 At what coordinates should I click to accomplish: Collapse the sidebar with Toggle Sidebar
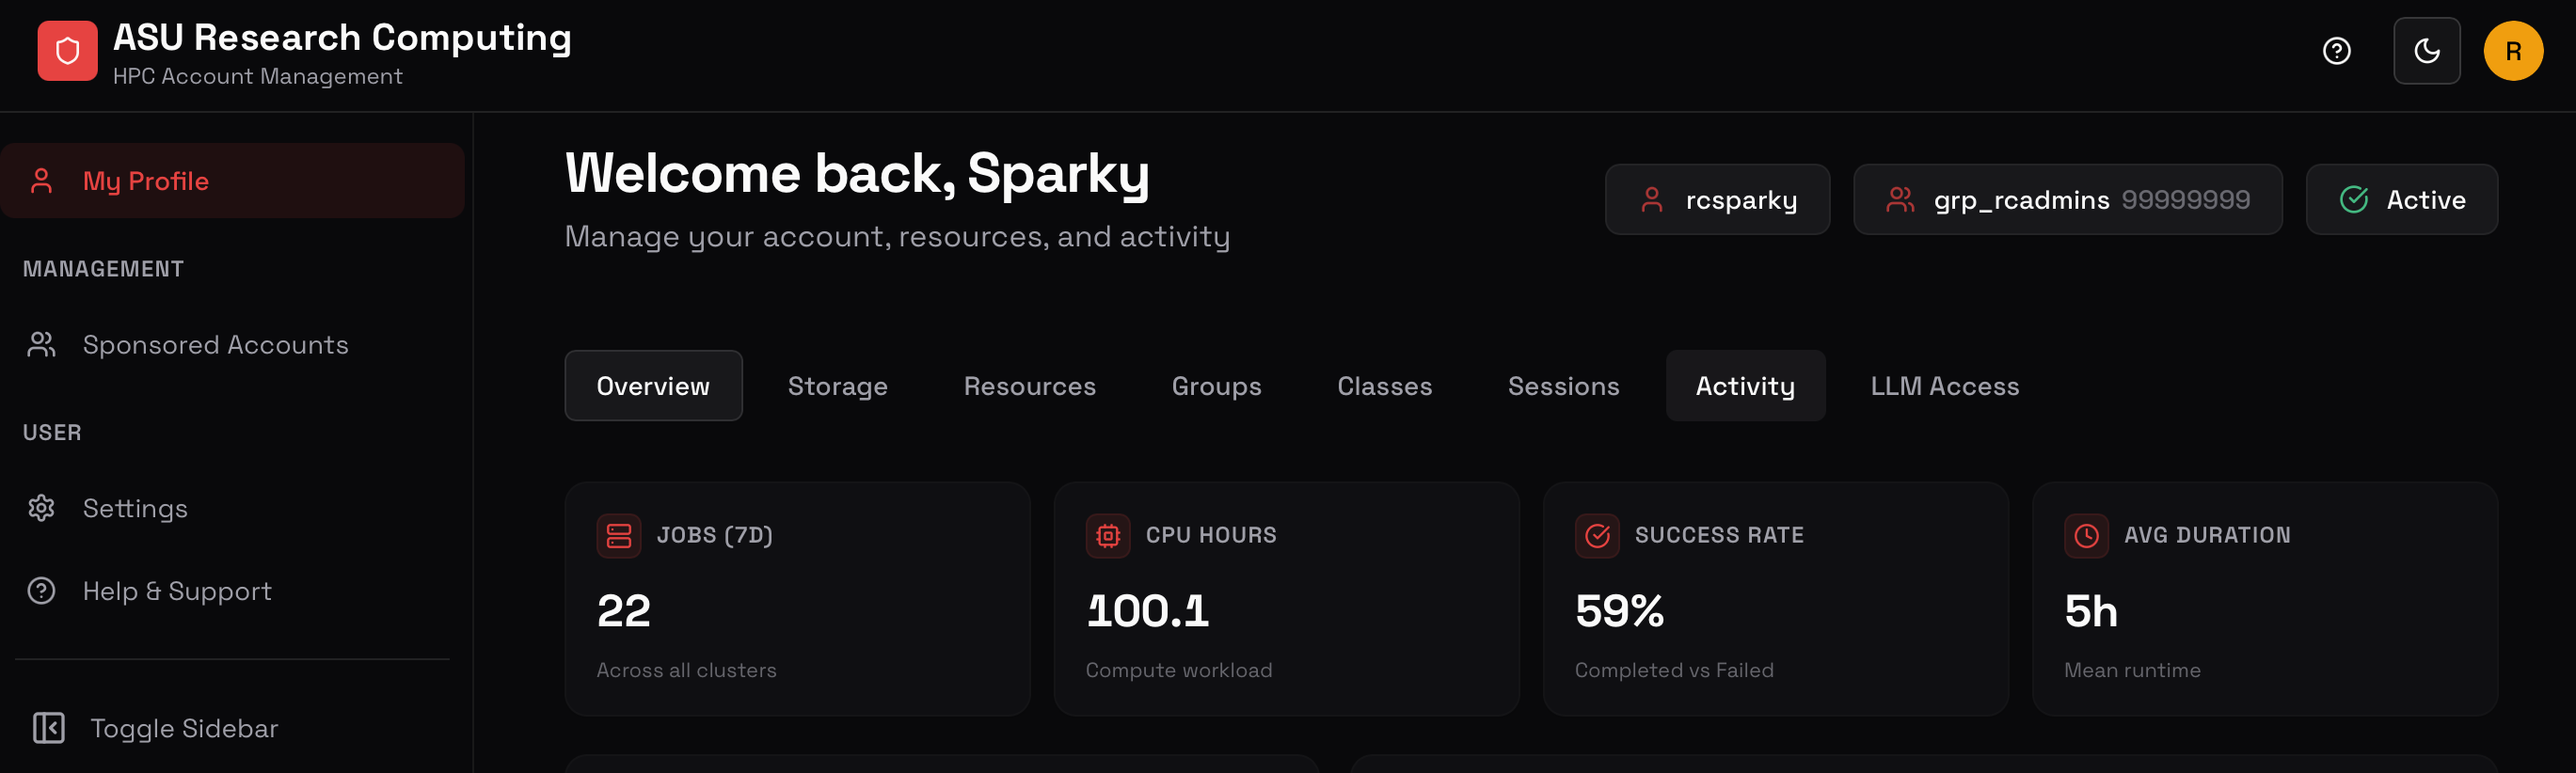(155, 728)
